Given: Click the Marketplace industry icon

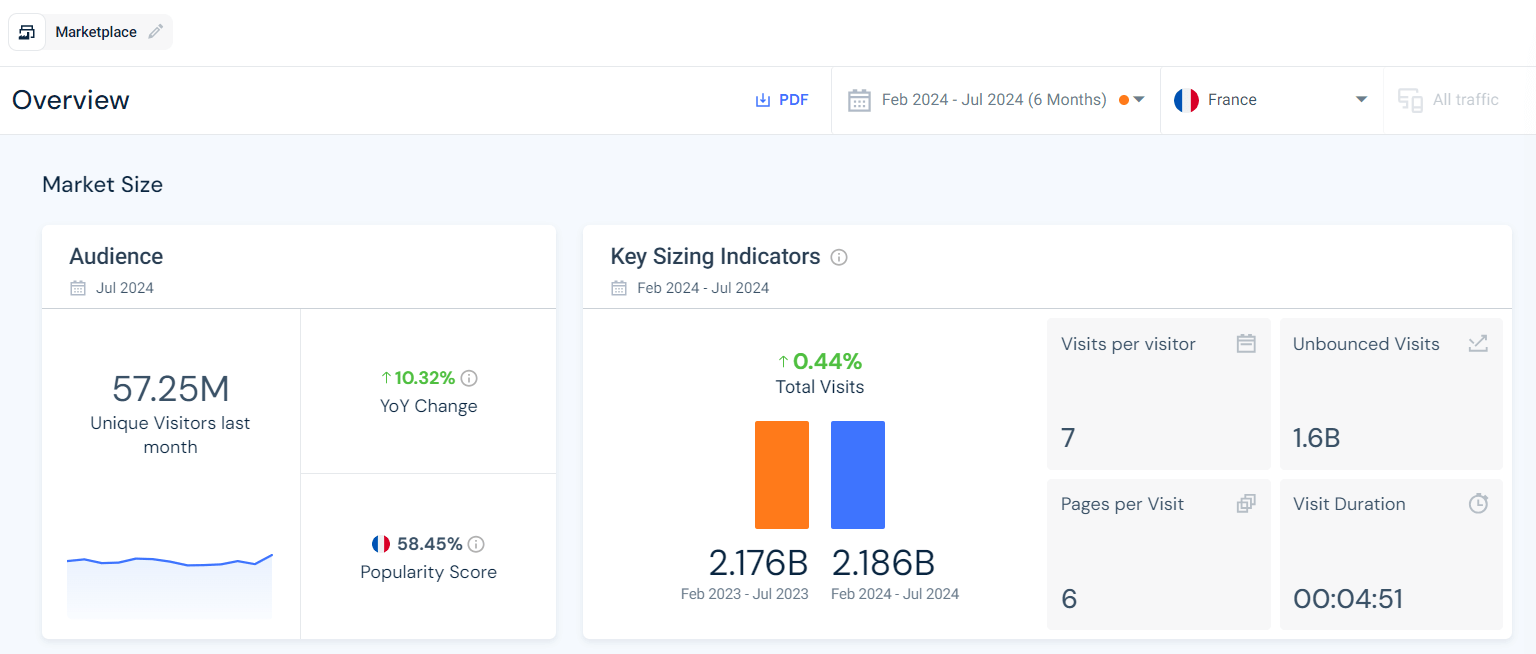Looking at the screenshot, I should click(27, 32).
